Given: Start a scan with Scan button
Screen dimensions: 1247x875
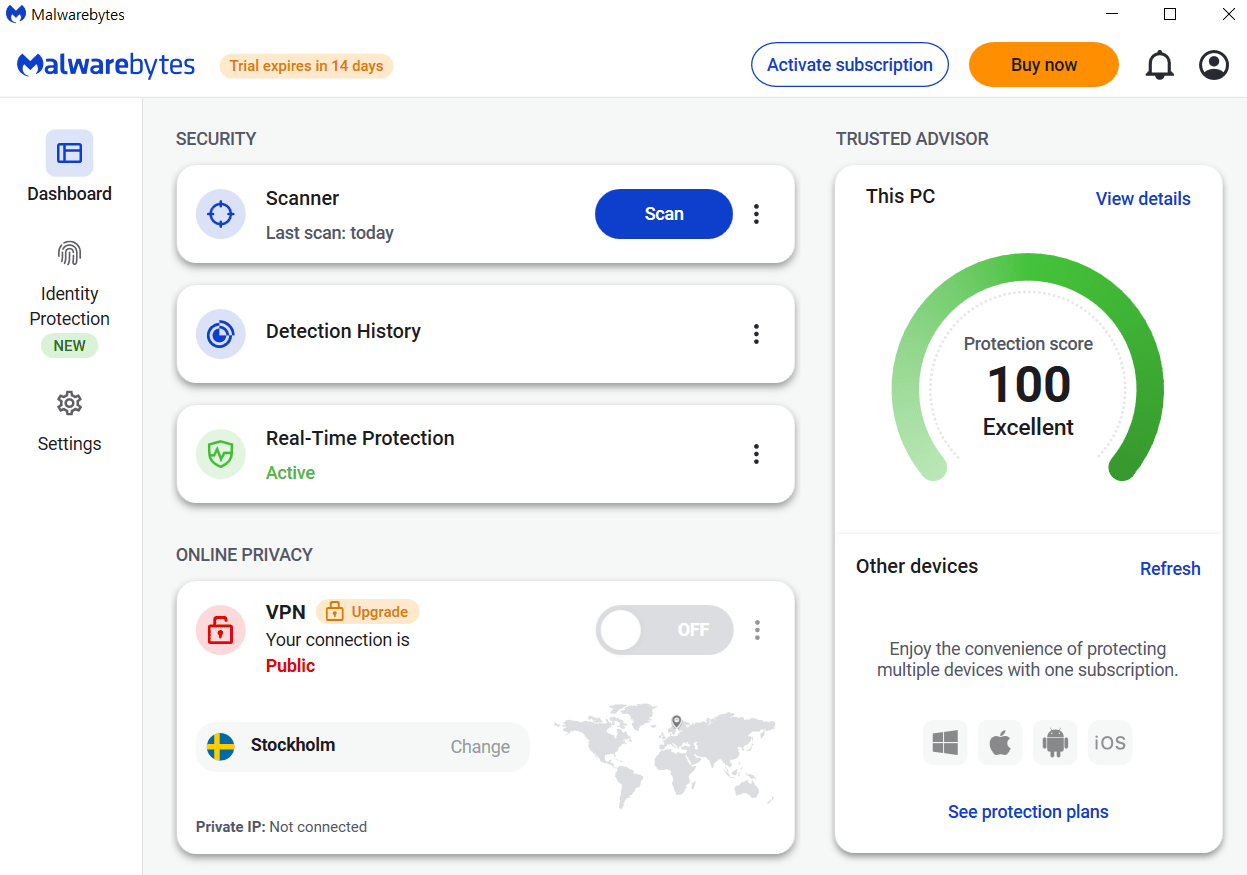Looking at the screenshot, I should coord(664,214).
